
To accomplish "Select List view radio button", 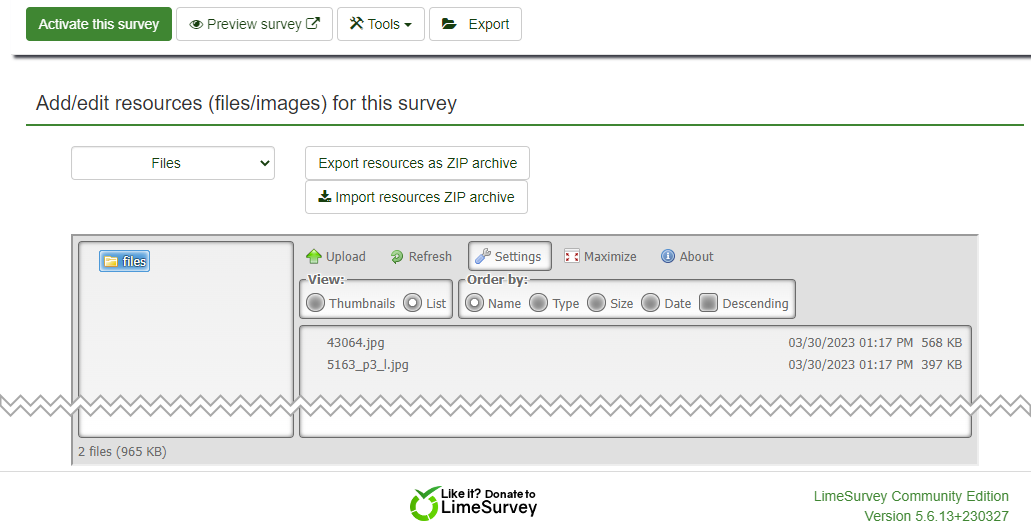I will (x=413, y=303).
